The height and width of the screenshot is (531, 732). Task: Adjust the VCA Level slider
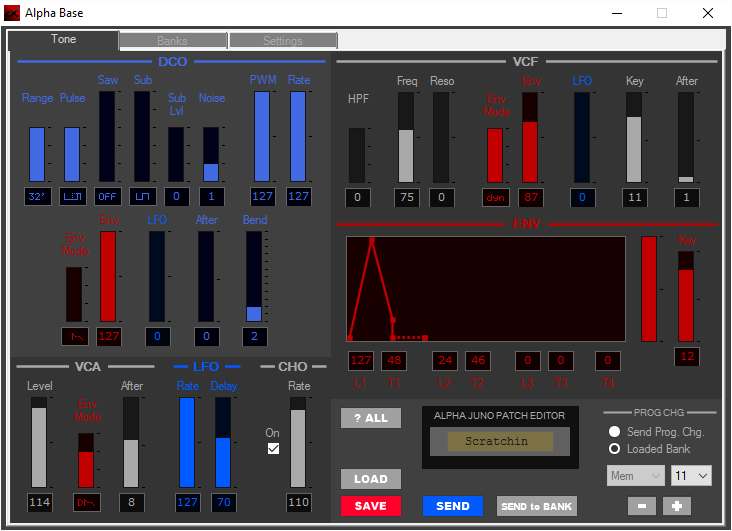pyautogui.click(x=39, y=442)
